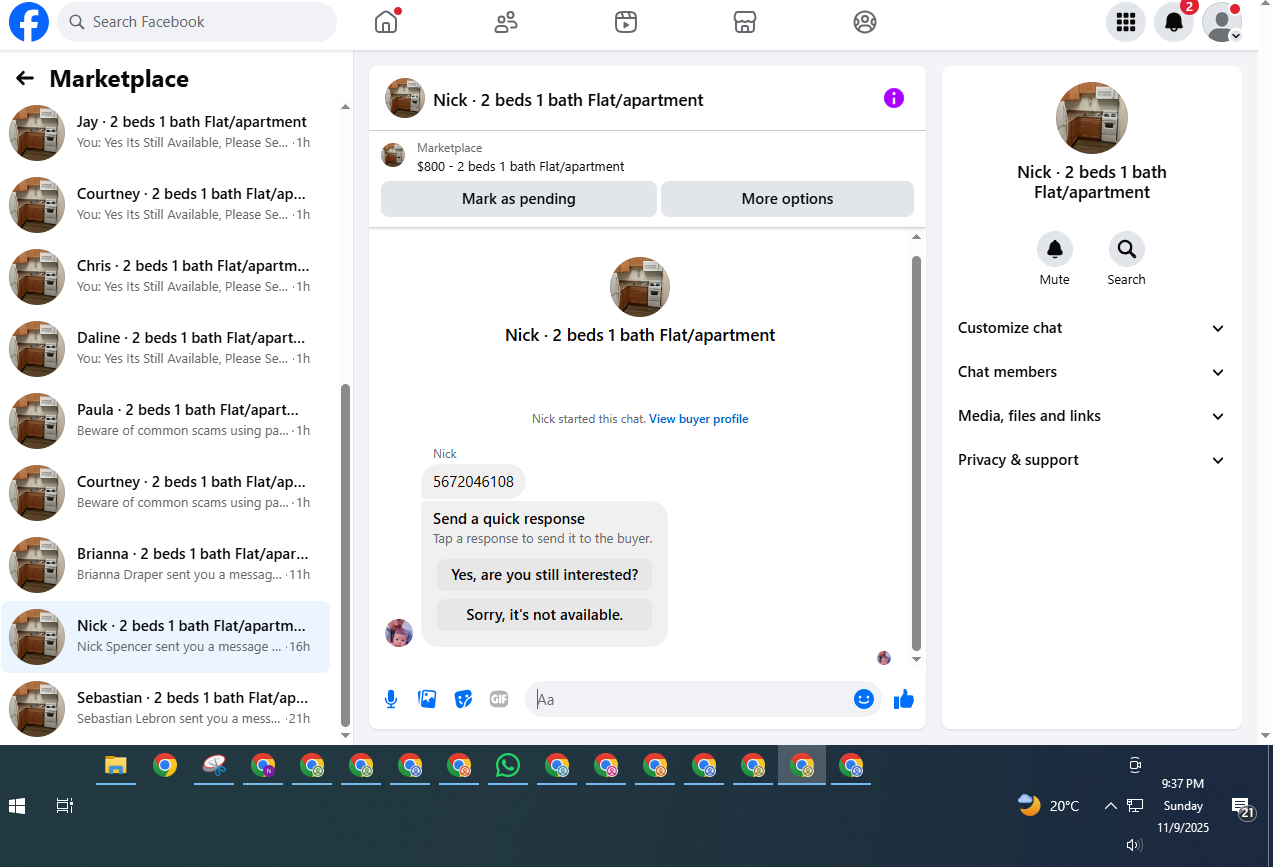This screenshot has height=867, width=1273.
Task: Click the purple conversation information icon
Action: (894, 98)
